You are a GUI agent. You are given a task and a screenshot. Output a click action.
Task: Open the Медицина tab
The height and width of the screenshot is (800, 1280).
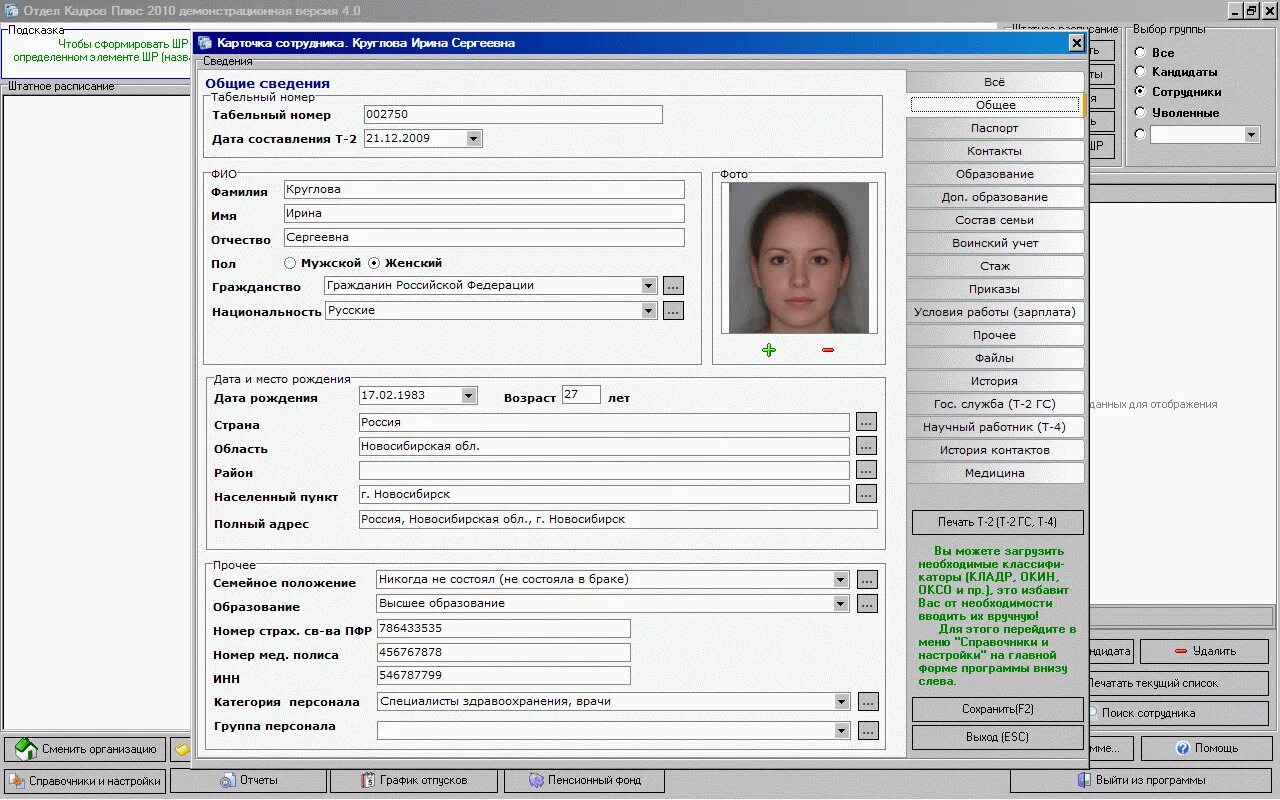[995, 473]
